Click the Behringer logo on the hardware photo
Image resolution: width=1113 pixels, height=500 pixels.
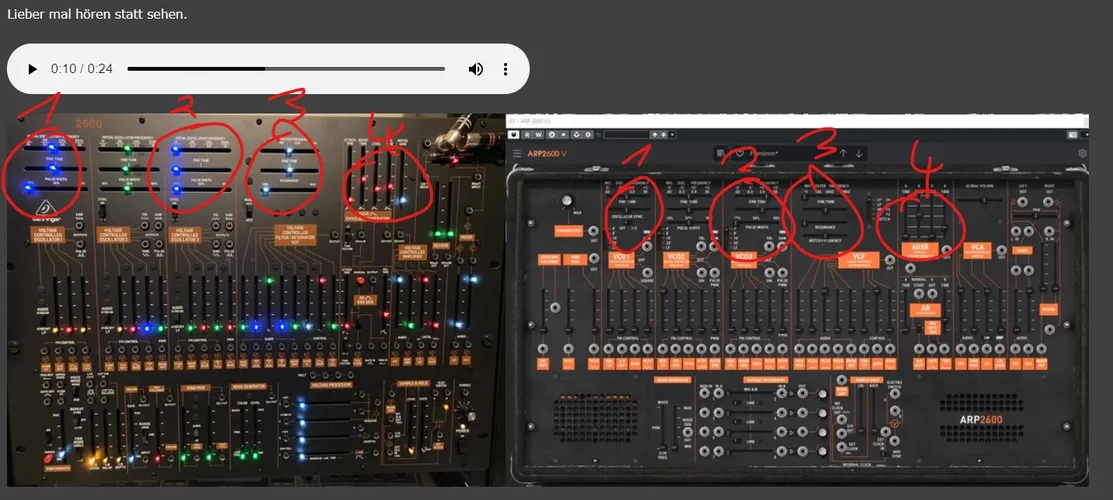click(x=45, y=210)
